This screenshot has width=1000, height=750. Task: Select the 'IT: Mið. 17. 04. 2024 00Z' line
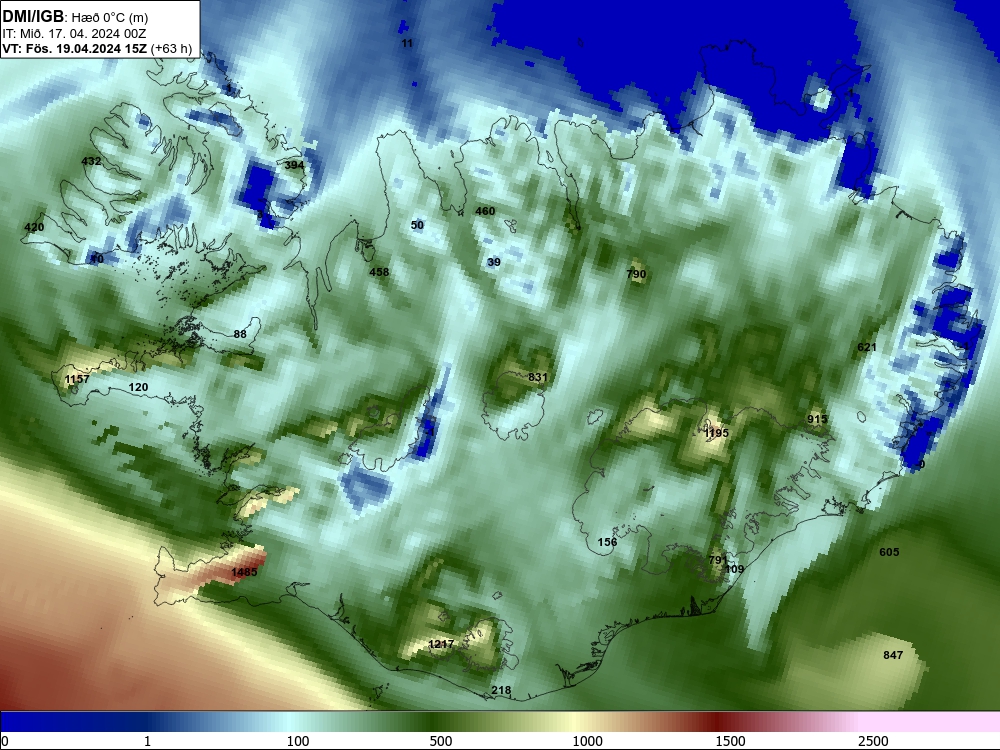74,34
